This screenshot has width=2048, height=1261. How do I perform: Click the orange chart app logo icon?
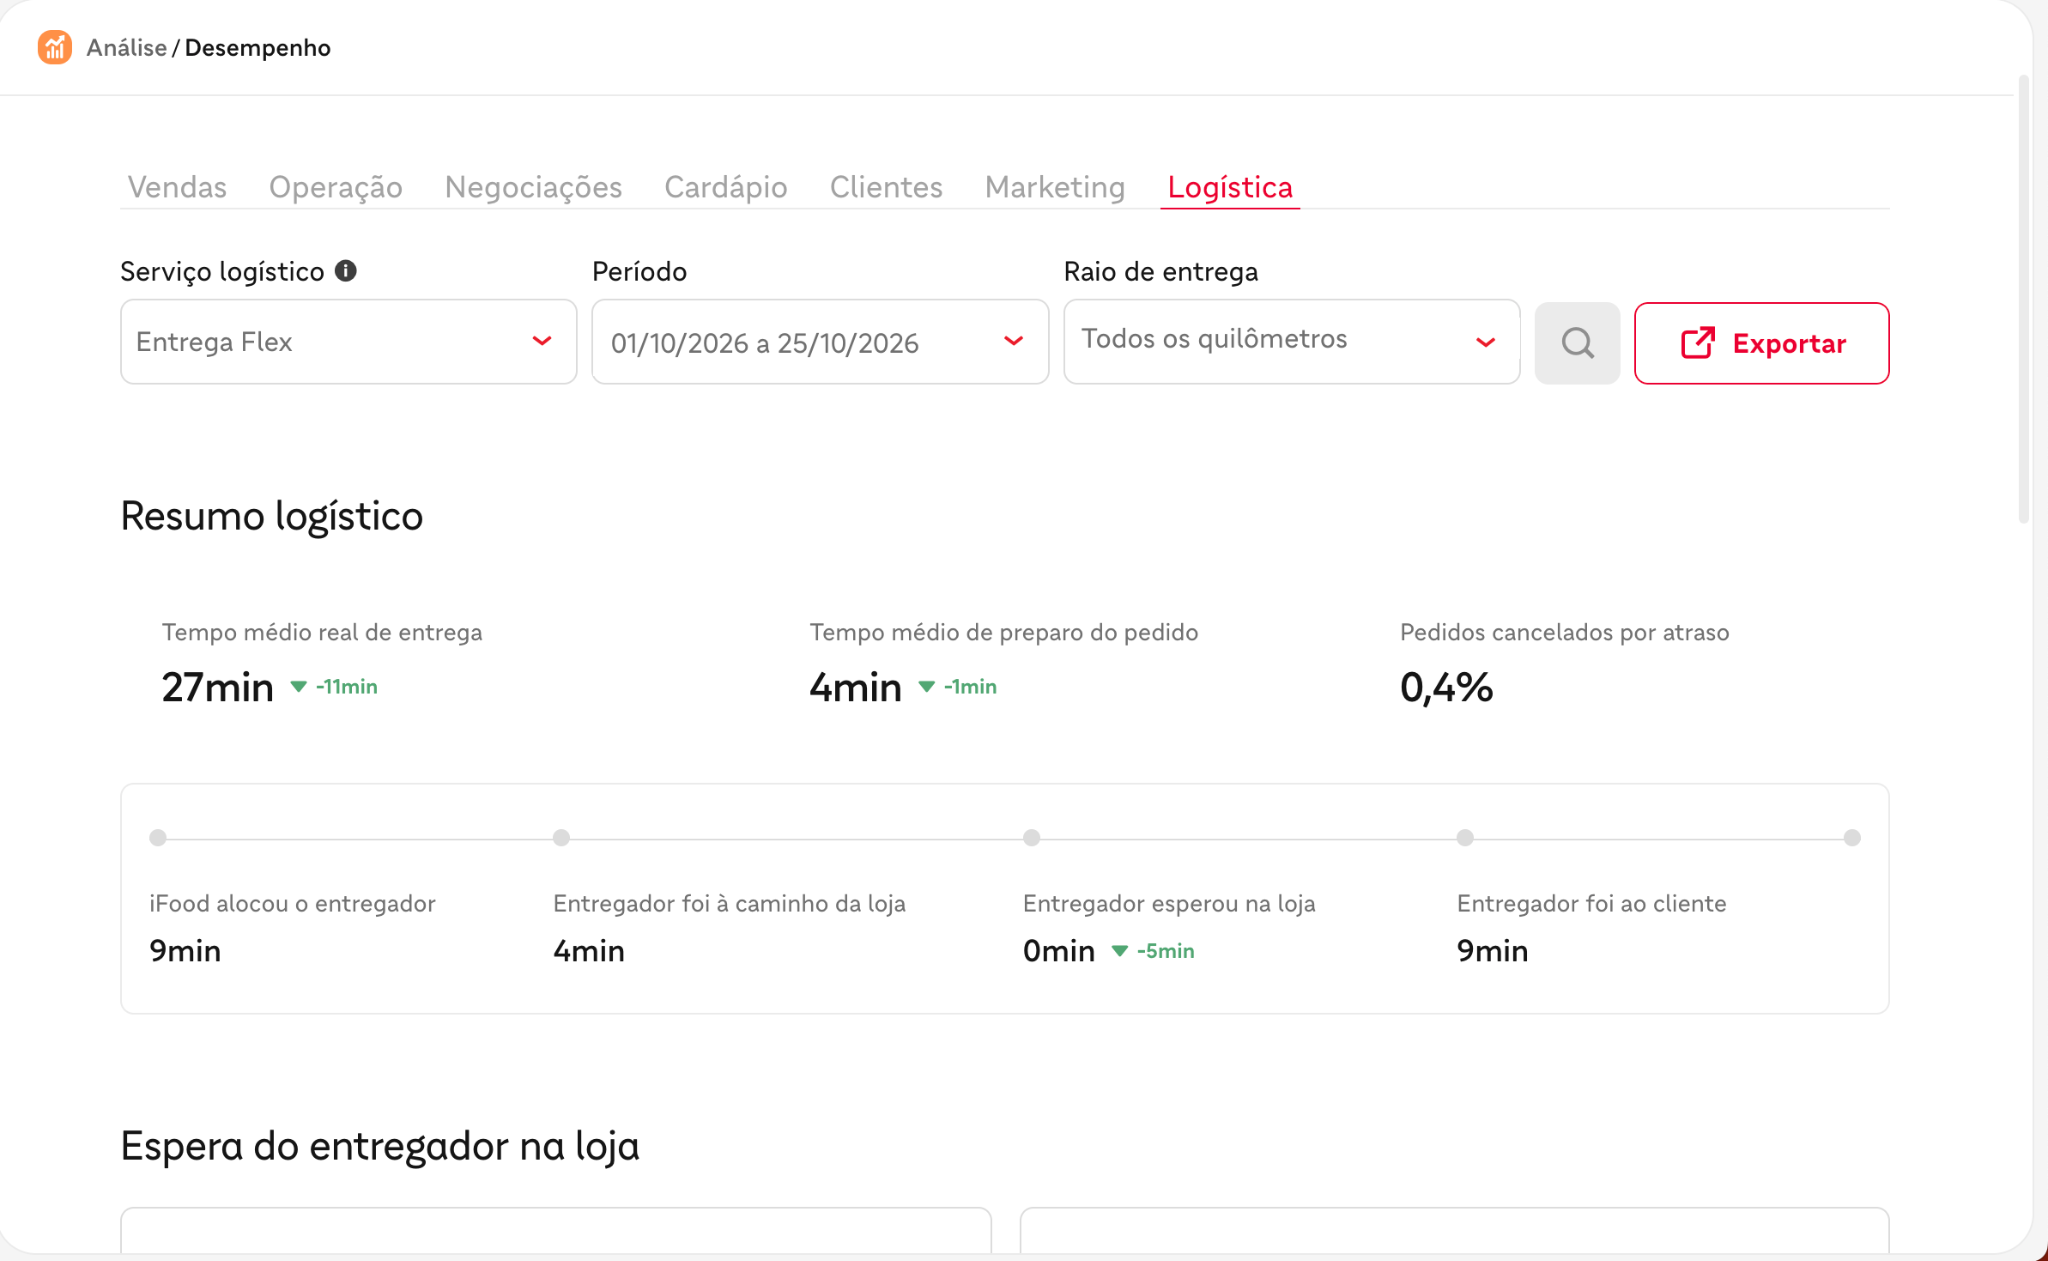click(x=54, y=47)
